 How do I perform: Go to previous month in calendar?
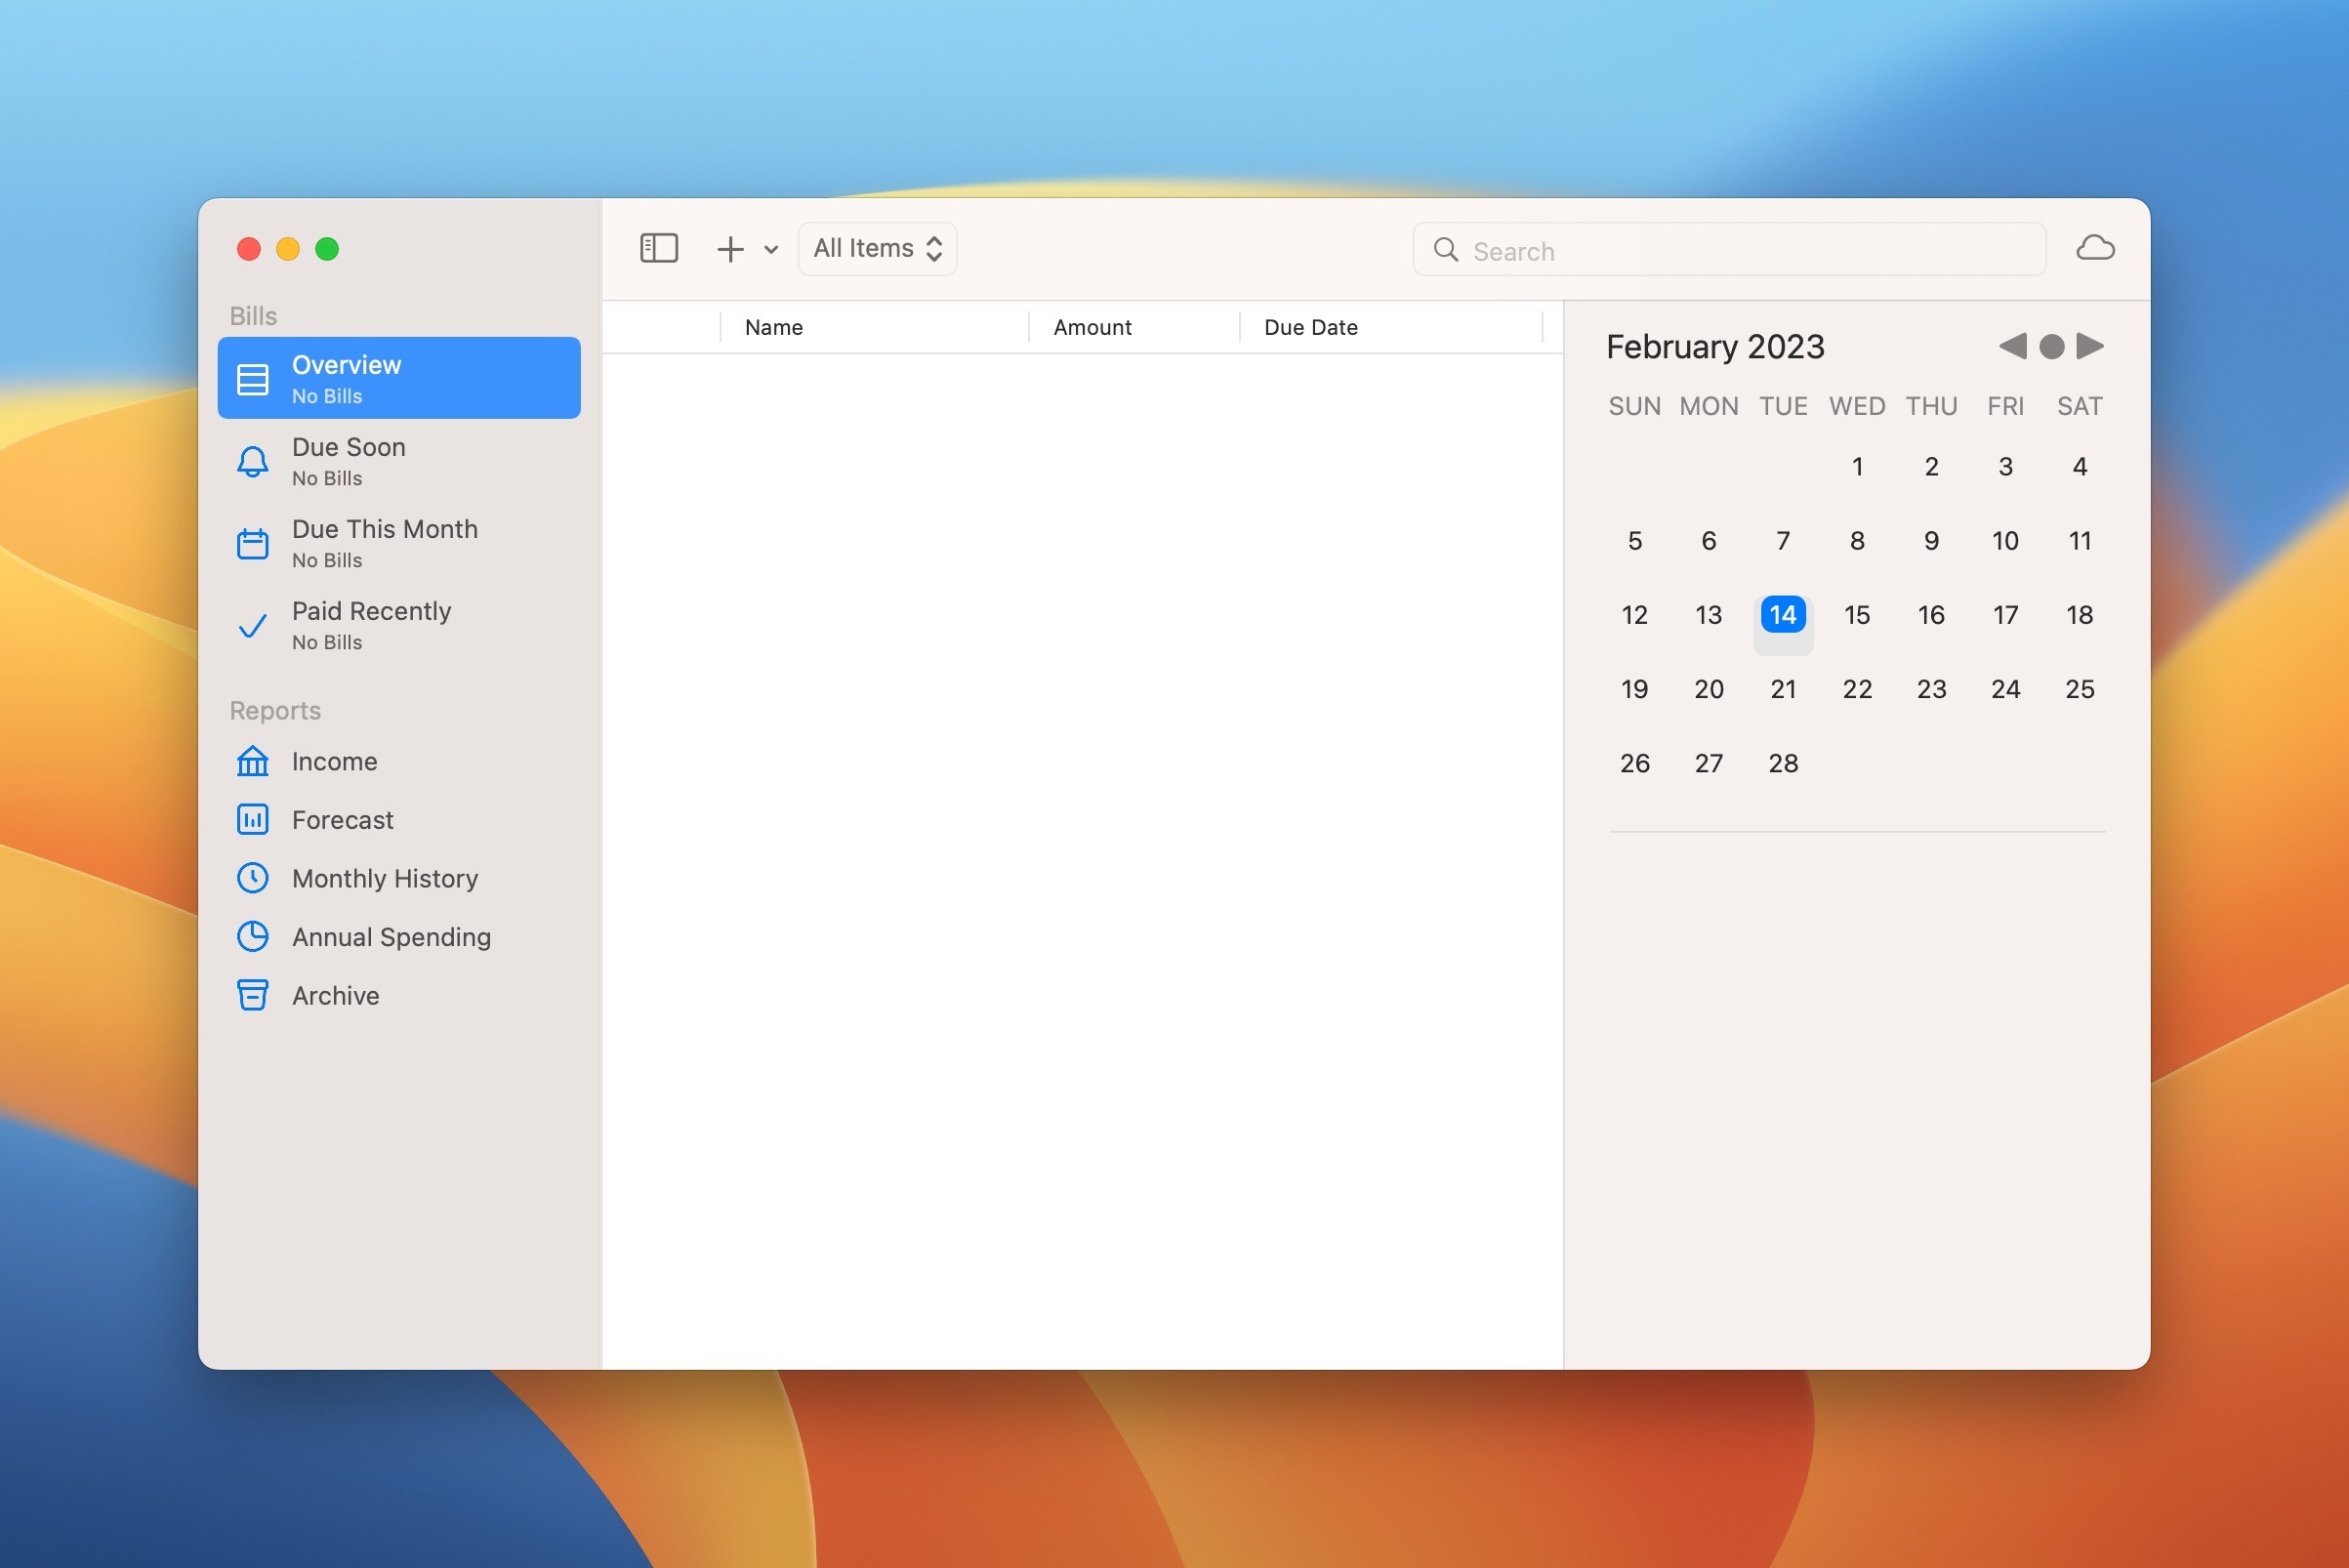[2011, 346]
